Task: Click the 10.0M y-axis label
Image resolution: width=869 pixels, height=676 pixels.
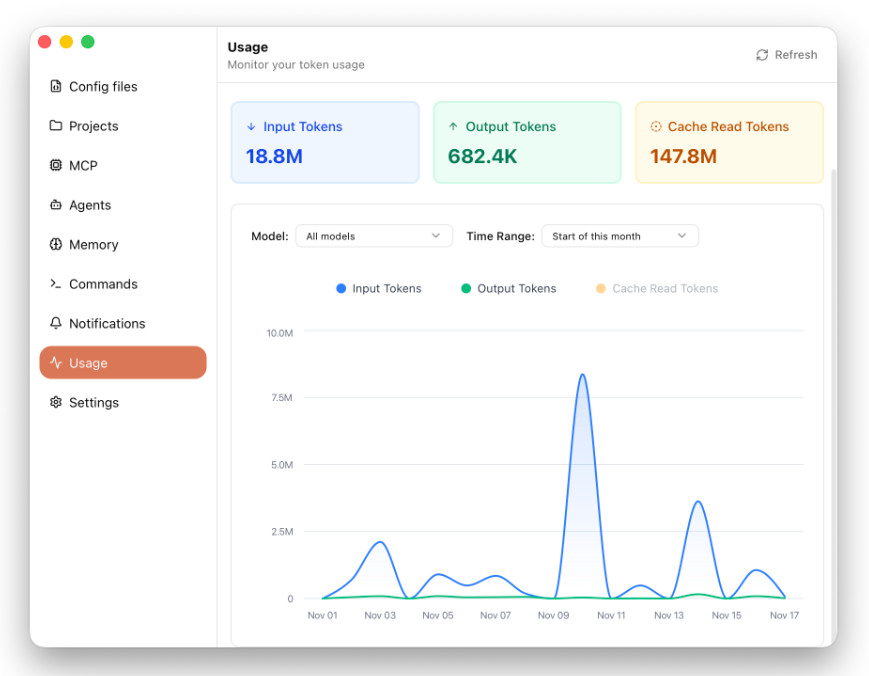Action: (280, 333)
